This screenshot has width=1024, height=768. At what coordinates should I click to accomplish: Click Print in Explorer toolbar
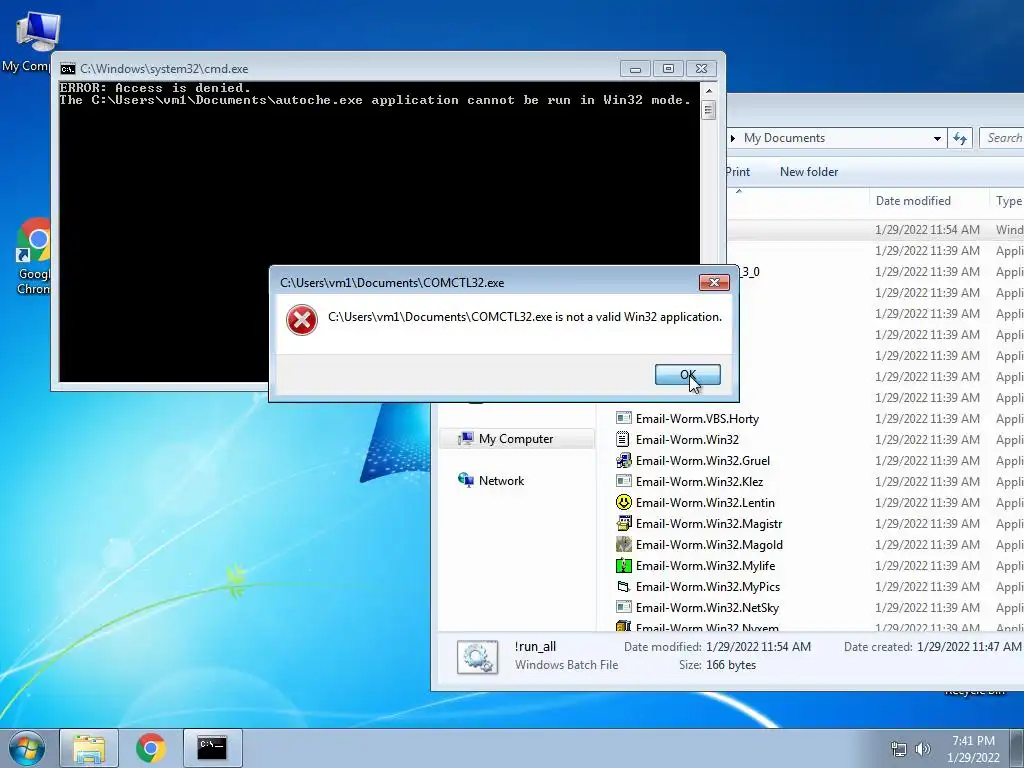click(739, 172)
